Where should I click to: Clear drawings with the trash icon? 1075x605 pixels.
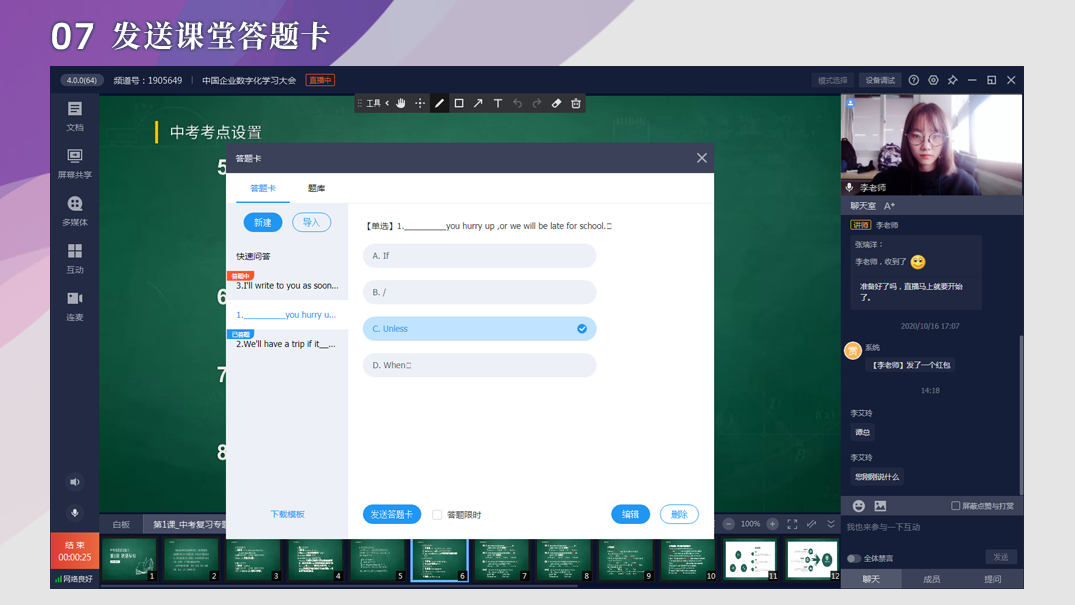point(576,103)
